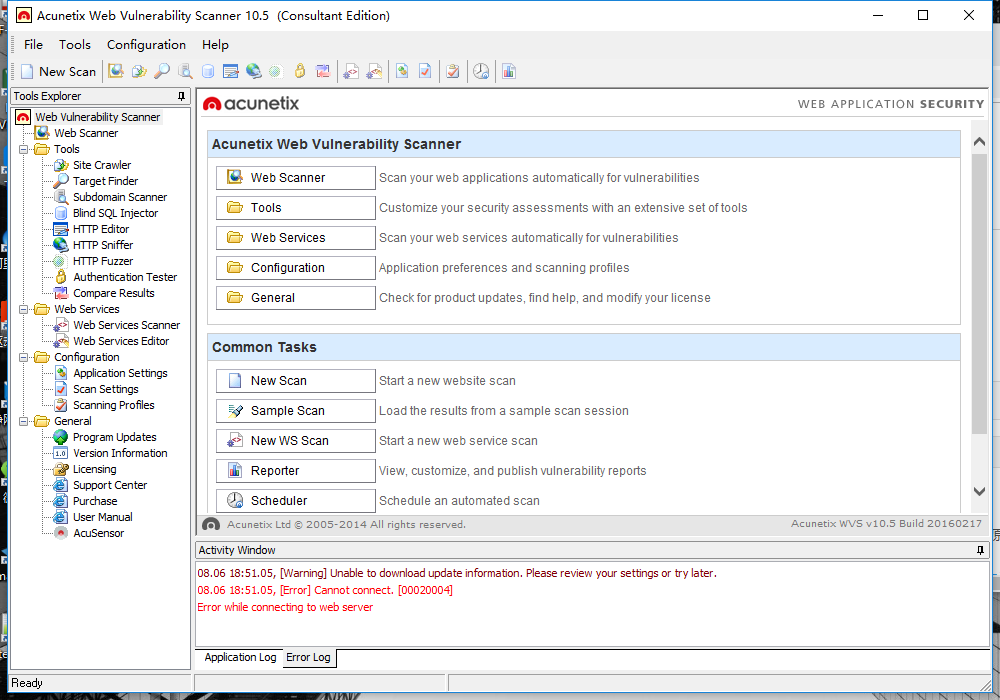Viewport: 1000px width, 700px height.
Task: Select Program Updates in the tree
Action: pos(115,437)
